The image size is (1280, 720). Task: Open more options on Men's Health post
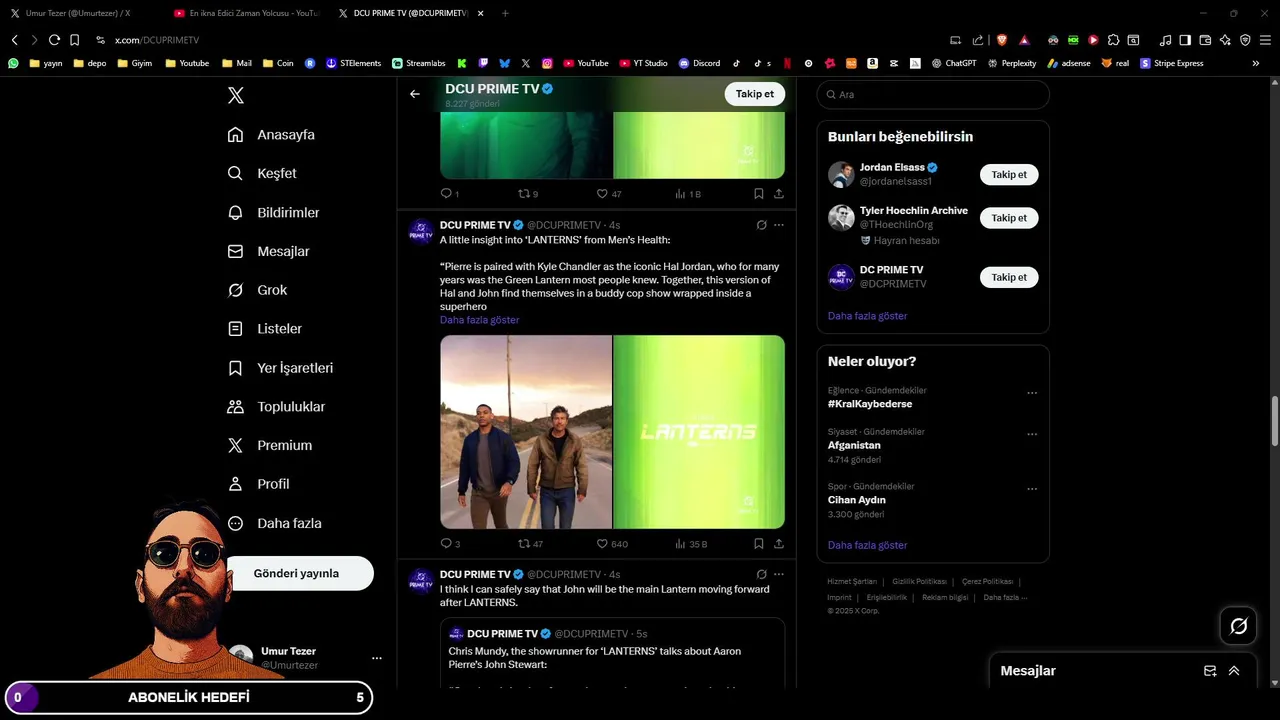tap(779, 225)
